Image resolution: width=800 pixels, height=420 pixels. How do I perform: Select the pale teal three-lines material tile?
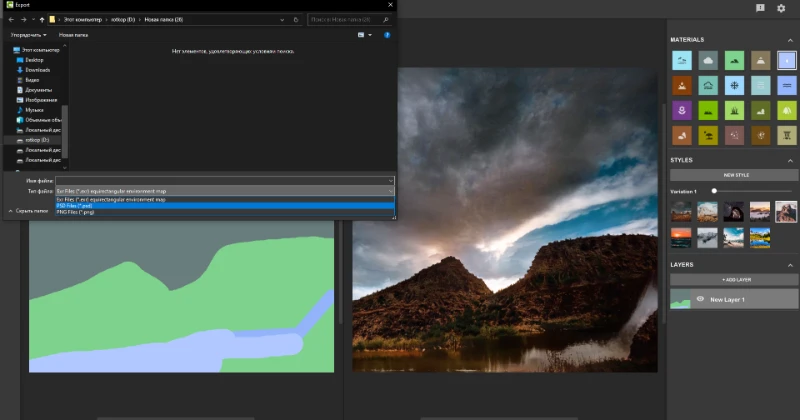[760, 85]
